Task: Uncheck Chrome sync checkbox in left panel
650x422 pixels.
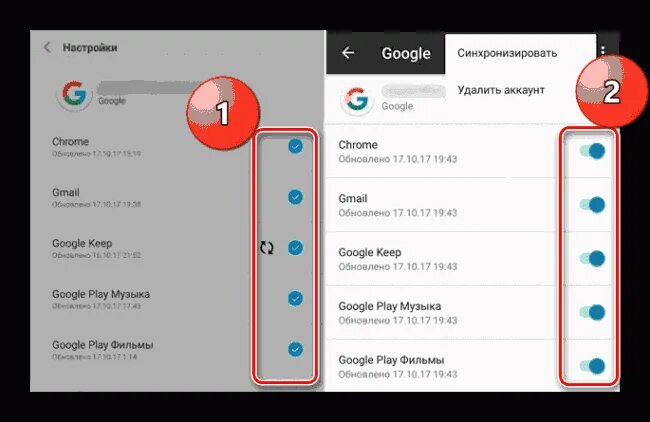Action: pos(295,146)
